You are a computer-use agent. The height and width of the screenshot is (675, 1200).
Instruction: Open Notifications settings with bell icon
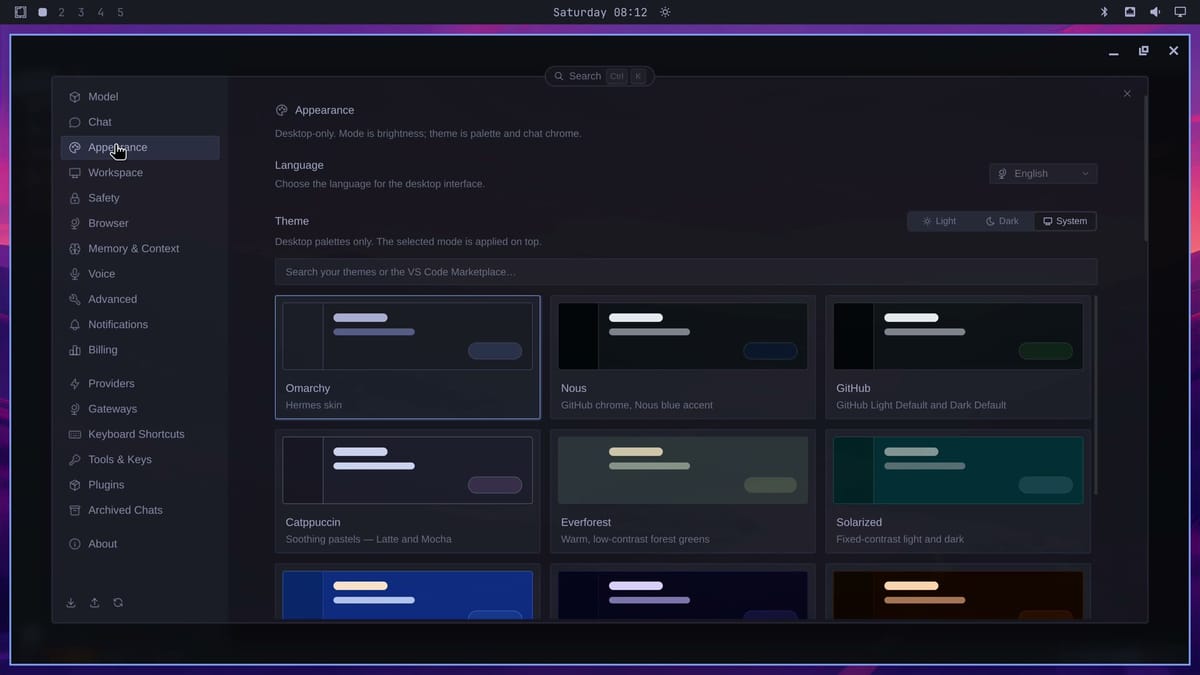coord(140,325)
